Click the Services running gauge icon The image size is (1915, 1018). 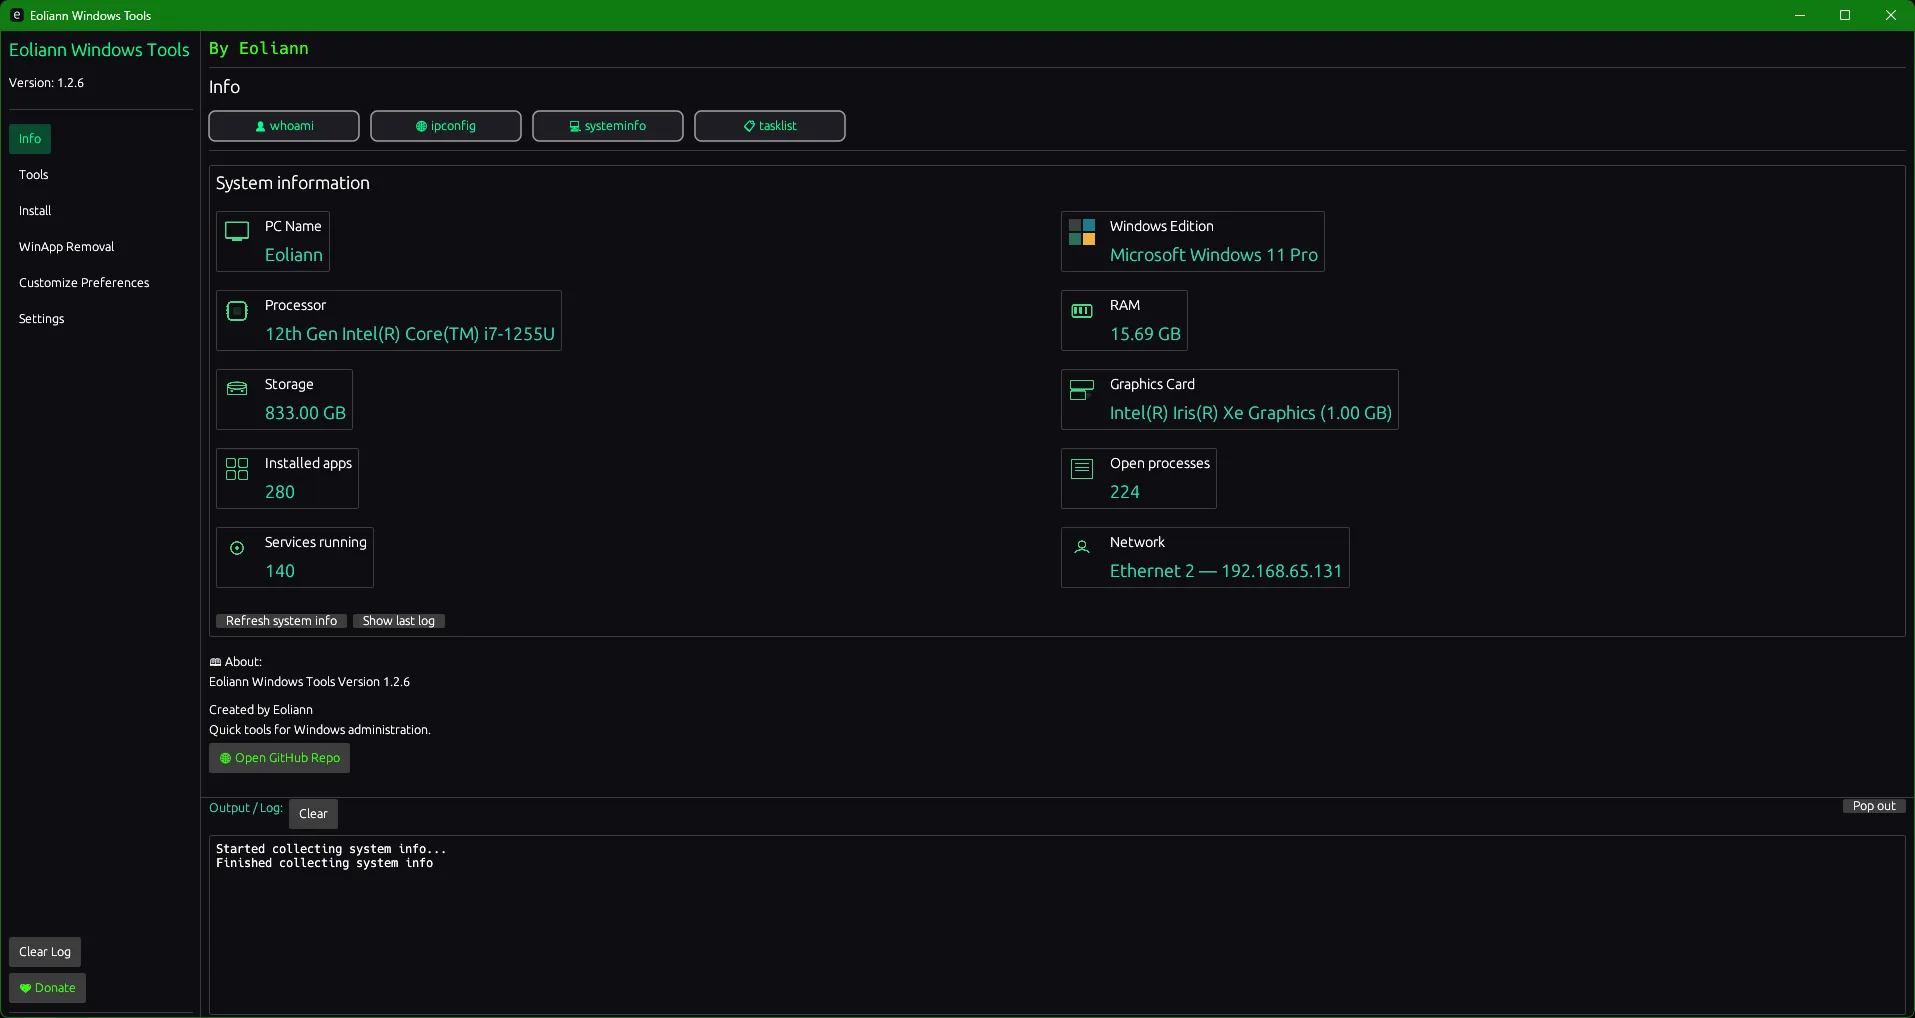point(236,548)
